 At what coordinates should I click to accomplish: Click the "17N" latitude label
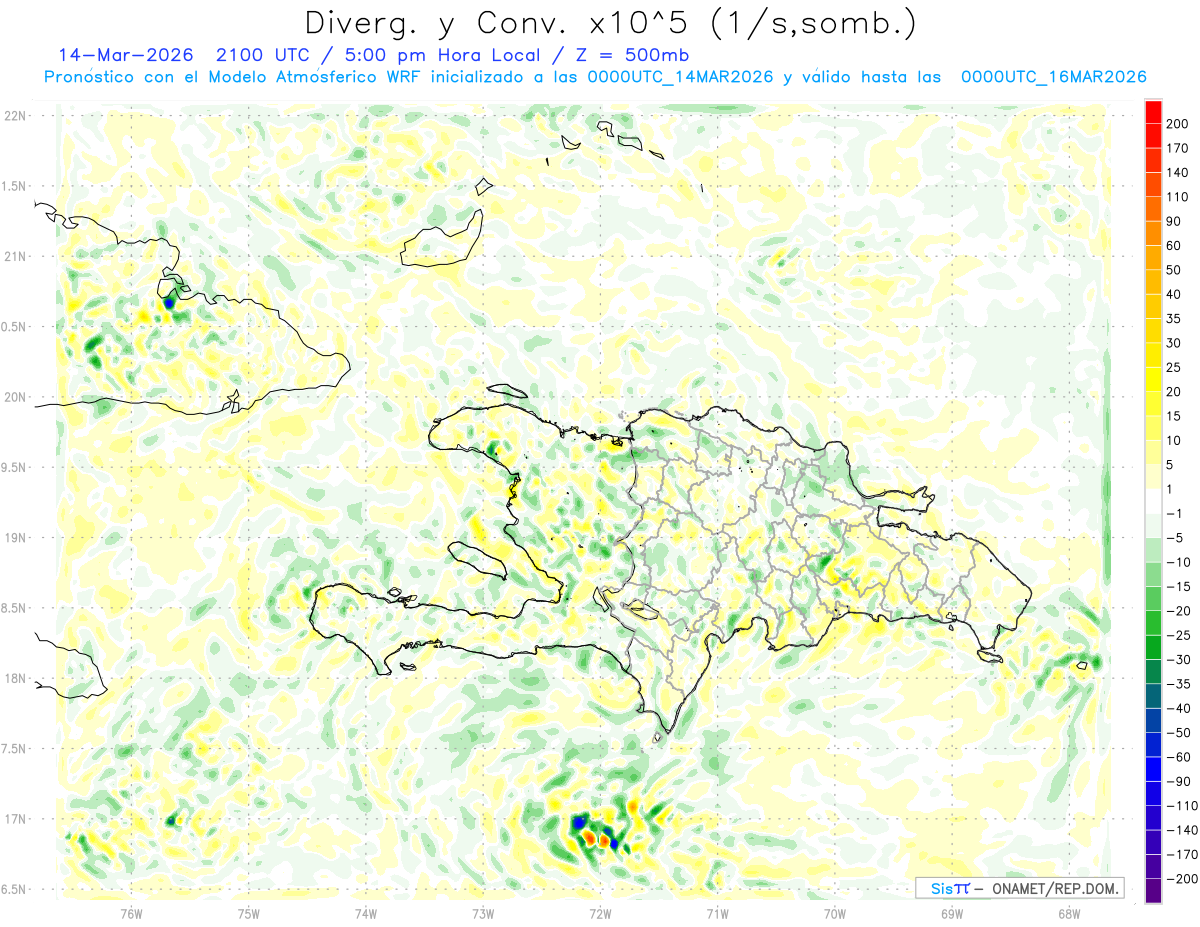point(15,820)
